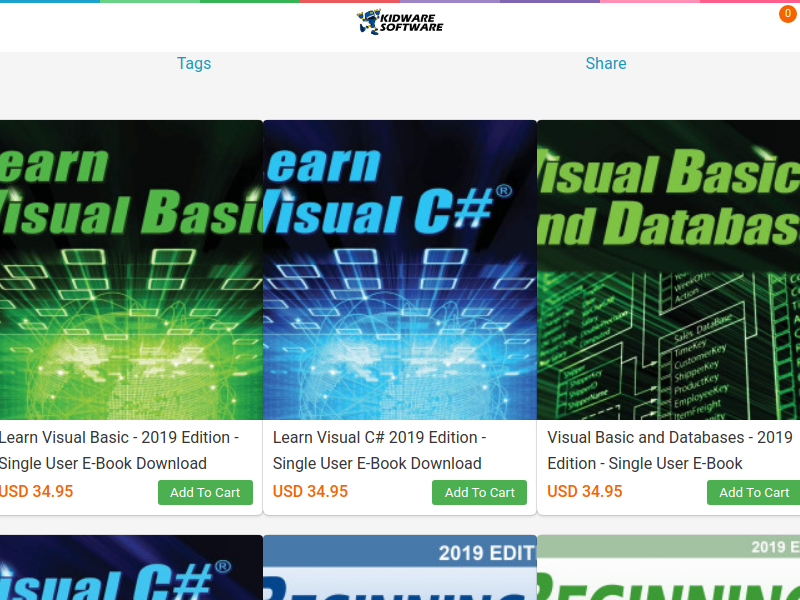Add Visual Basic and Databases to cart

[x=754, y=492]
